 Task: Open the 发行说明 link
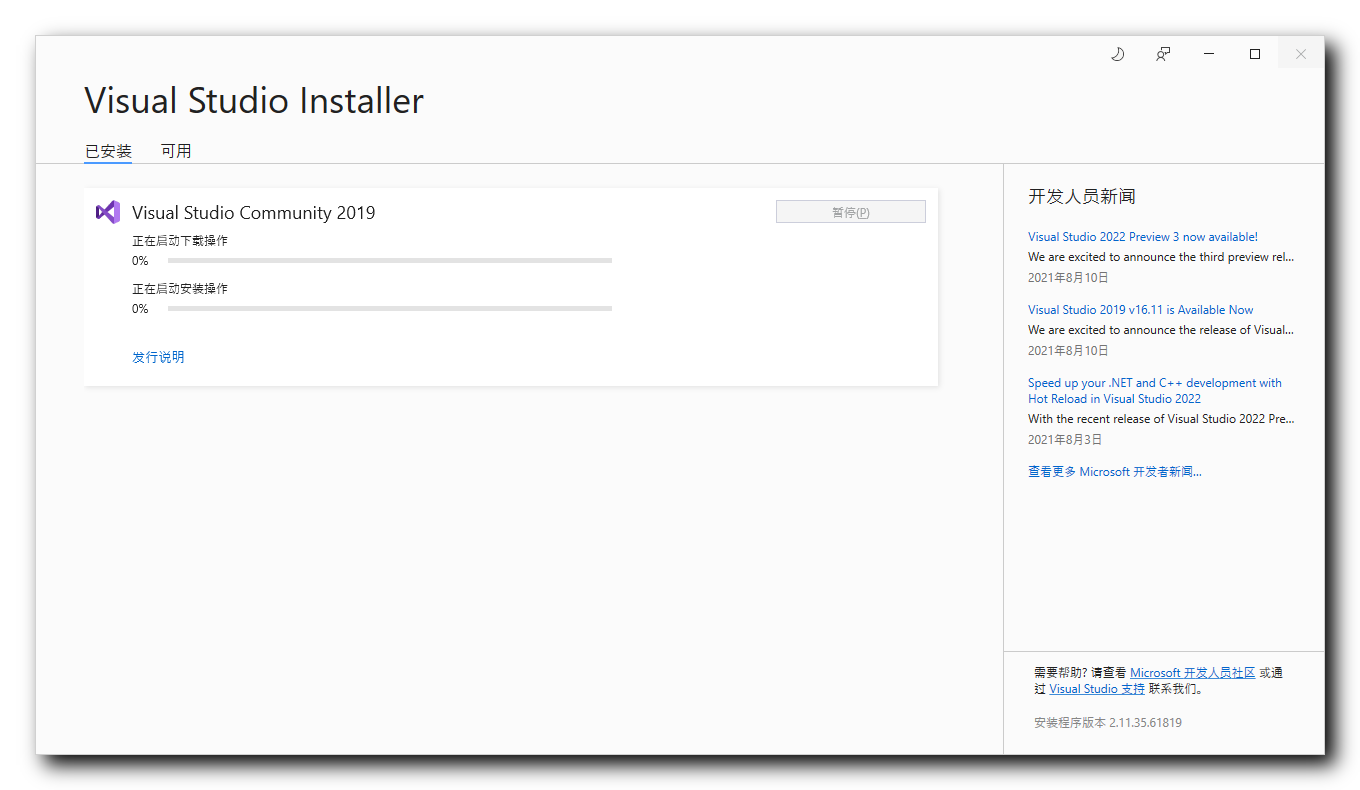pos(158,357)
